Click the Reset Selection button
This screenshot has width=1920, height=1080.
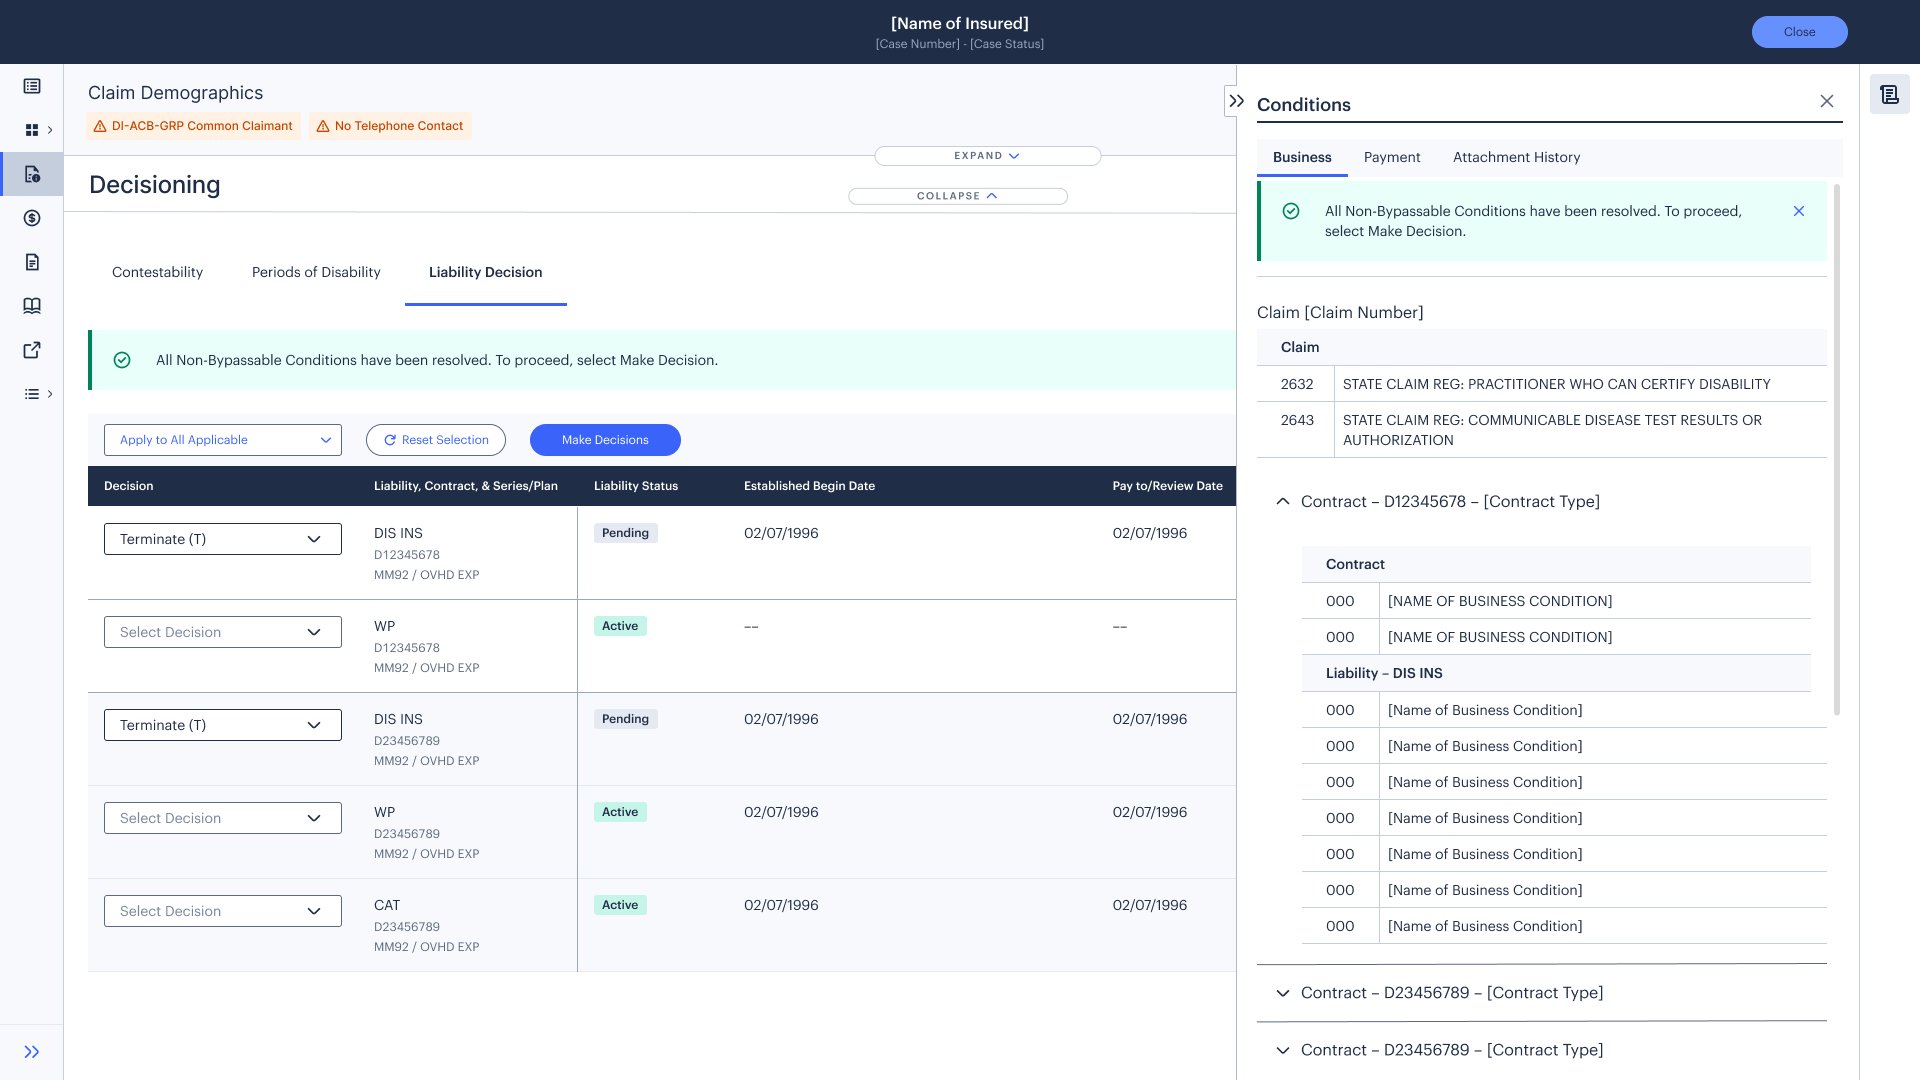[x=436, y=440]
